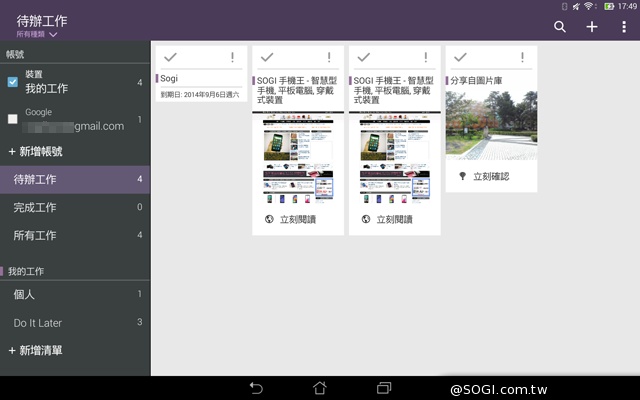Open the 個人 task list
Image resolution: width=640 pixels, height=400 pixels.
pyautogui.click(x=75, y=294)
